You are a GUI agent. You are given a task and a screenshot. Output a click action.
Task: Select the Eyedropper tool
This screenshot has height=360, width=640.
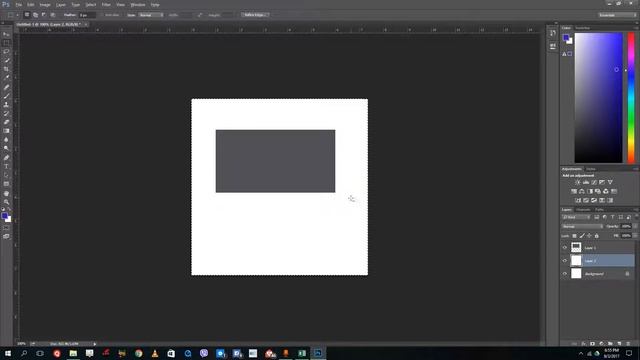tap(6, 78)
